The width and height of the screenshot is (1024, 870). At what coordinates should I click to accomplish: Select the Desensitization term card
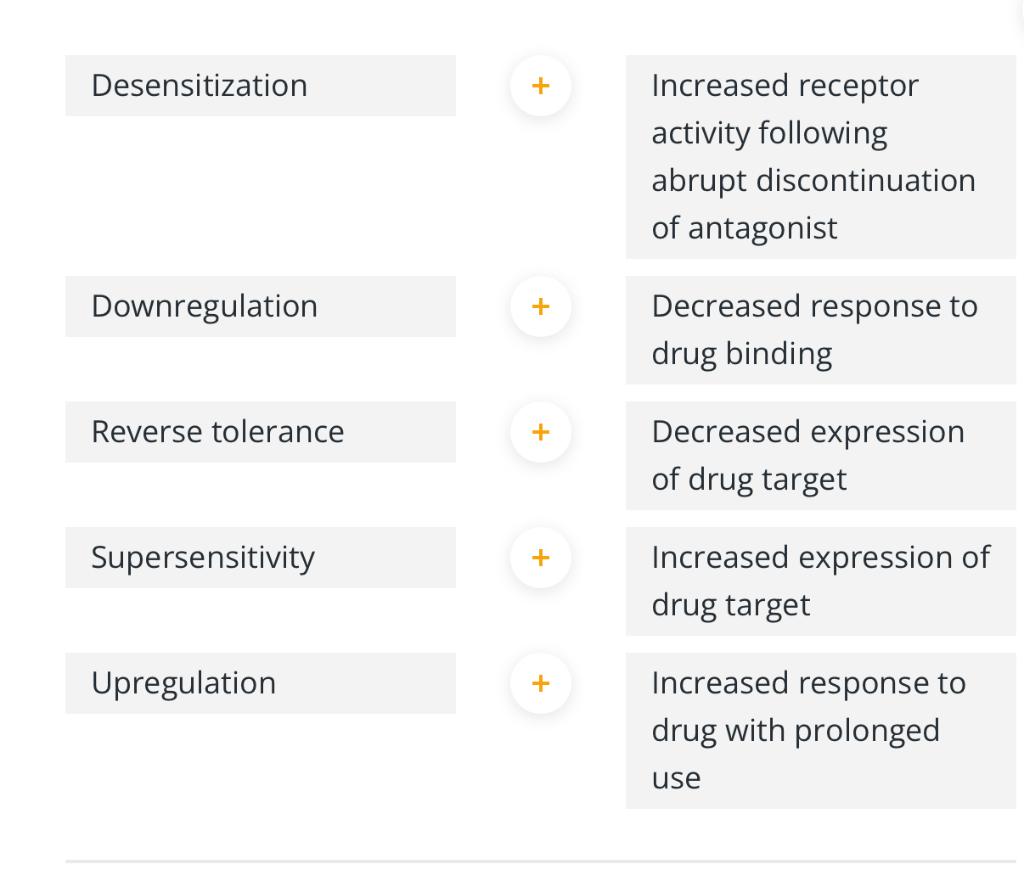point(260,86)
